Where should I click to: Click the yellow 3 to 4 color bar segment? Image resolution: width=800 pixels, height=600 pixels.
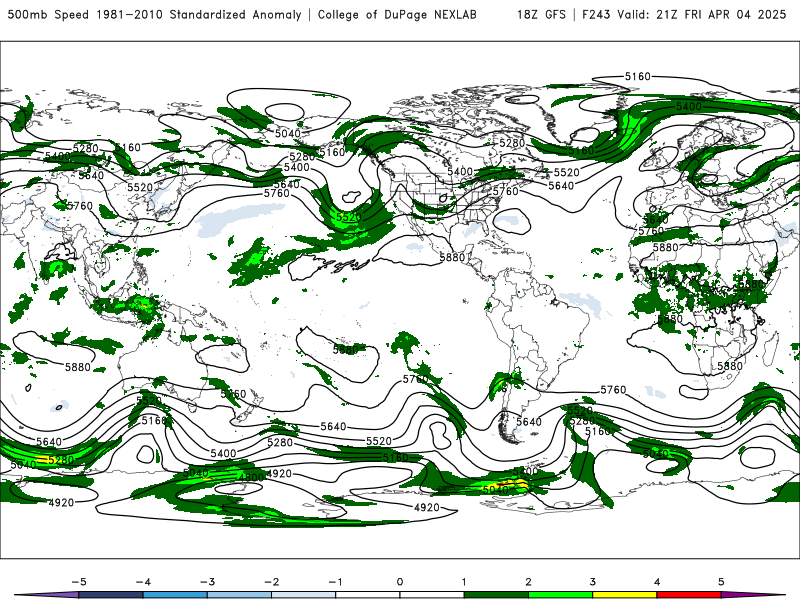tap(624, 595)
